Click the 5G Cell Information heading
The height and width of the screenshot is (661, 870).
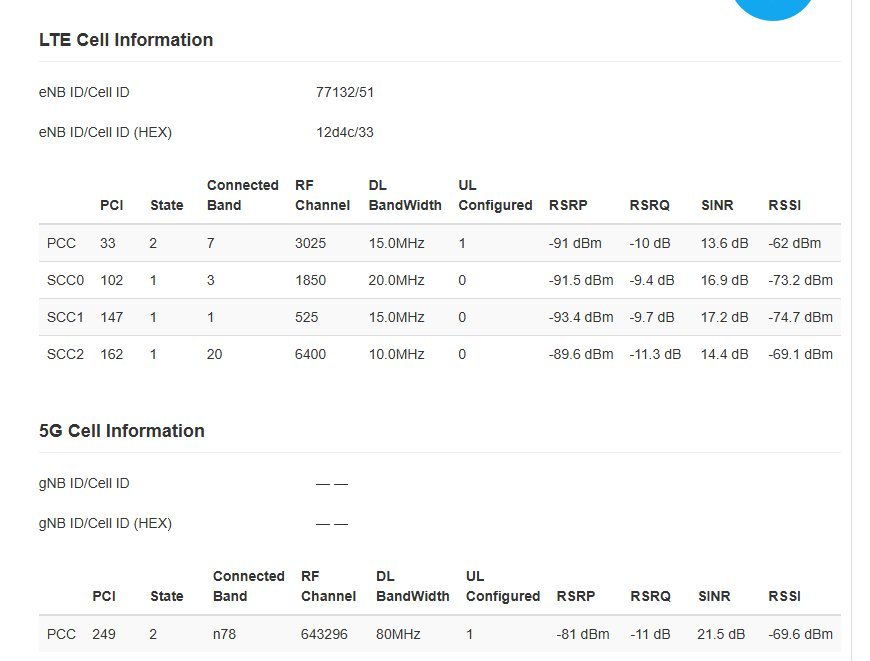tap(121, 431)
